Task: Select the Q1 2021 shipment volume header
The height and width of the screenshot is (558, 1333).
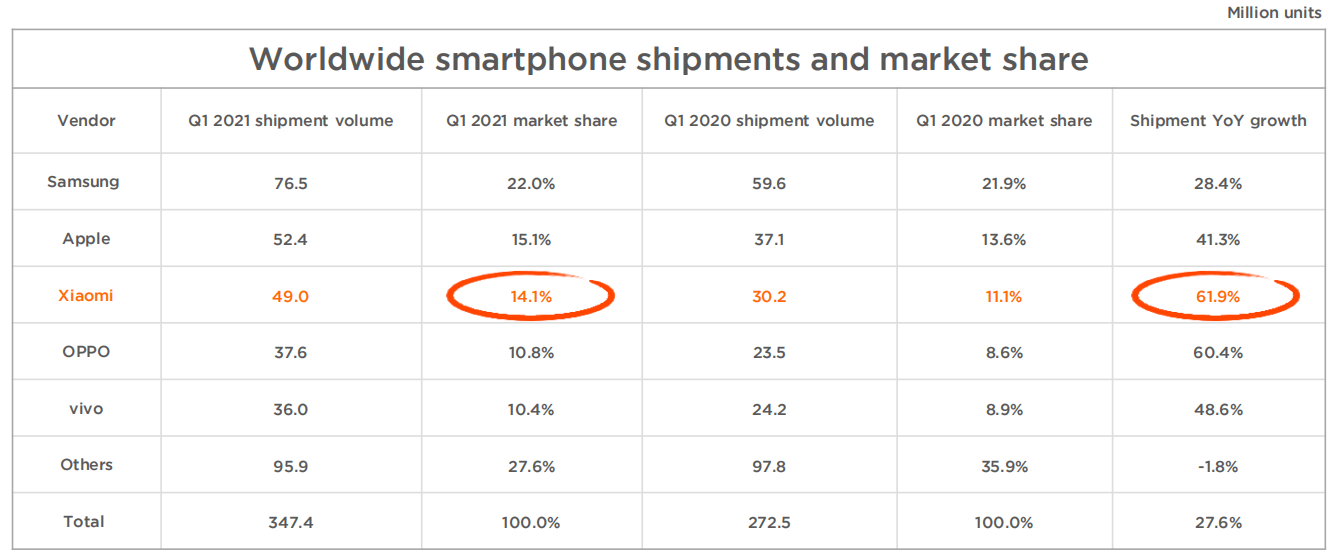Action: pyautogui.click(x=291, y=120)
